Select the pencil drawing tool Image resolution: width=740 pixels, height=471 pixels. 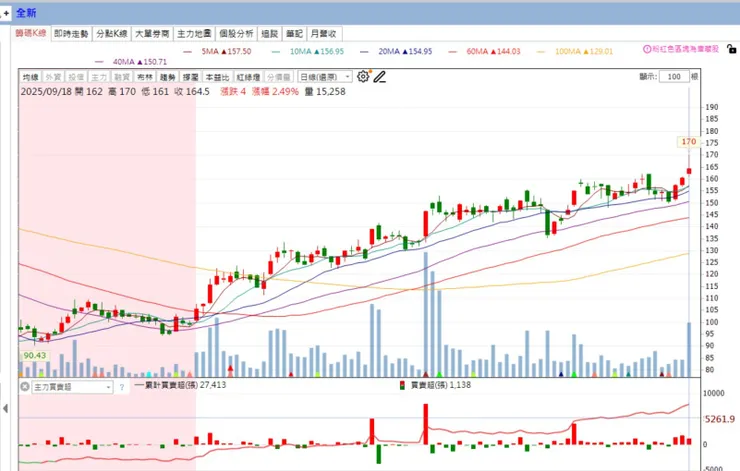tap(379, 76)
